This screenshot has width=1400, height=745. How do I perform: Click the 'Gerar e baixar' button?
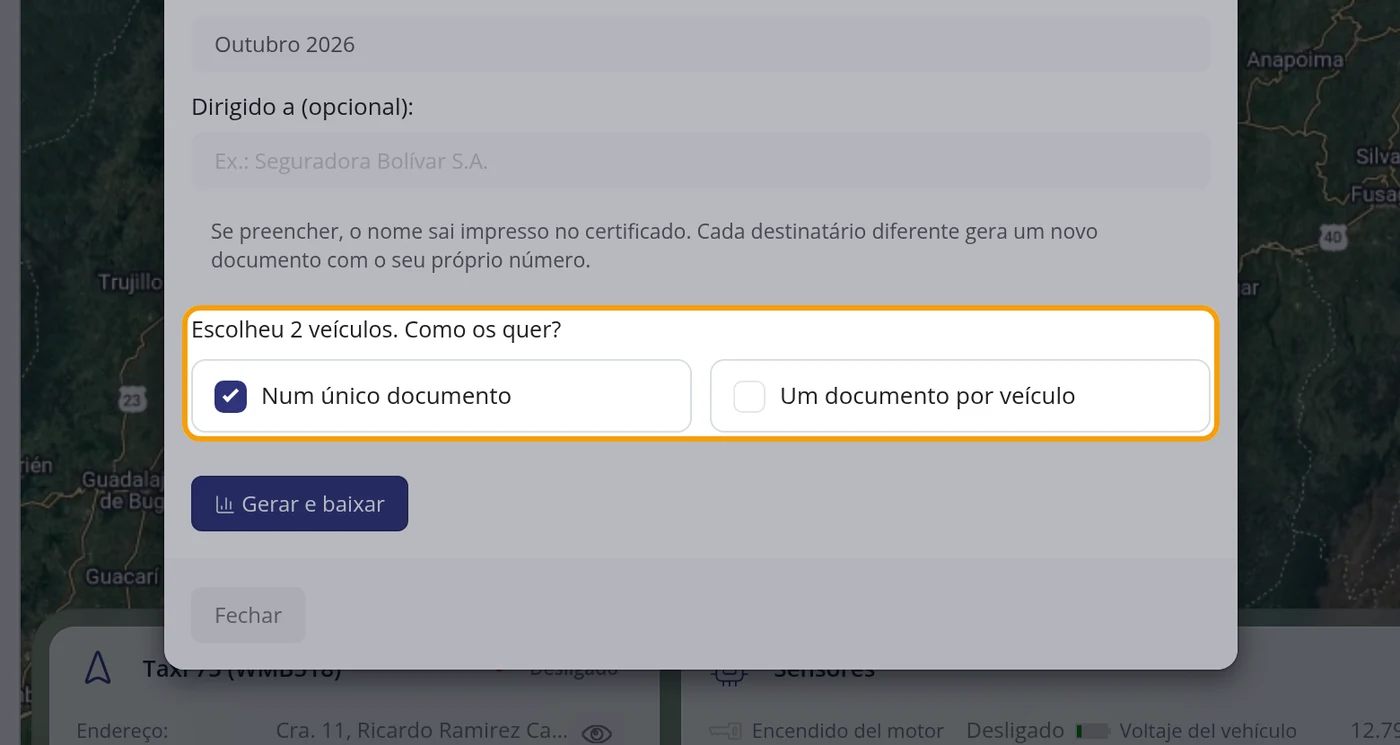(299, 504)
